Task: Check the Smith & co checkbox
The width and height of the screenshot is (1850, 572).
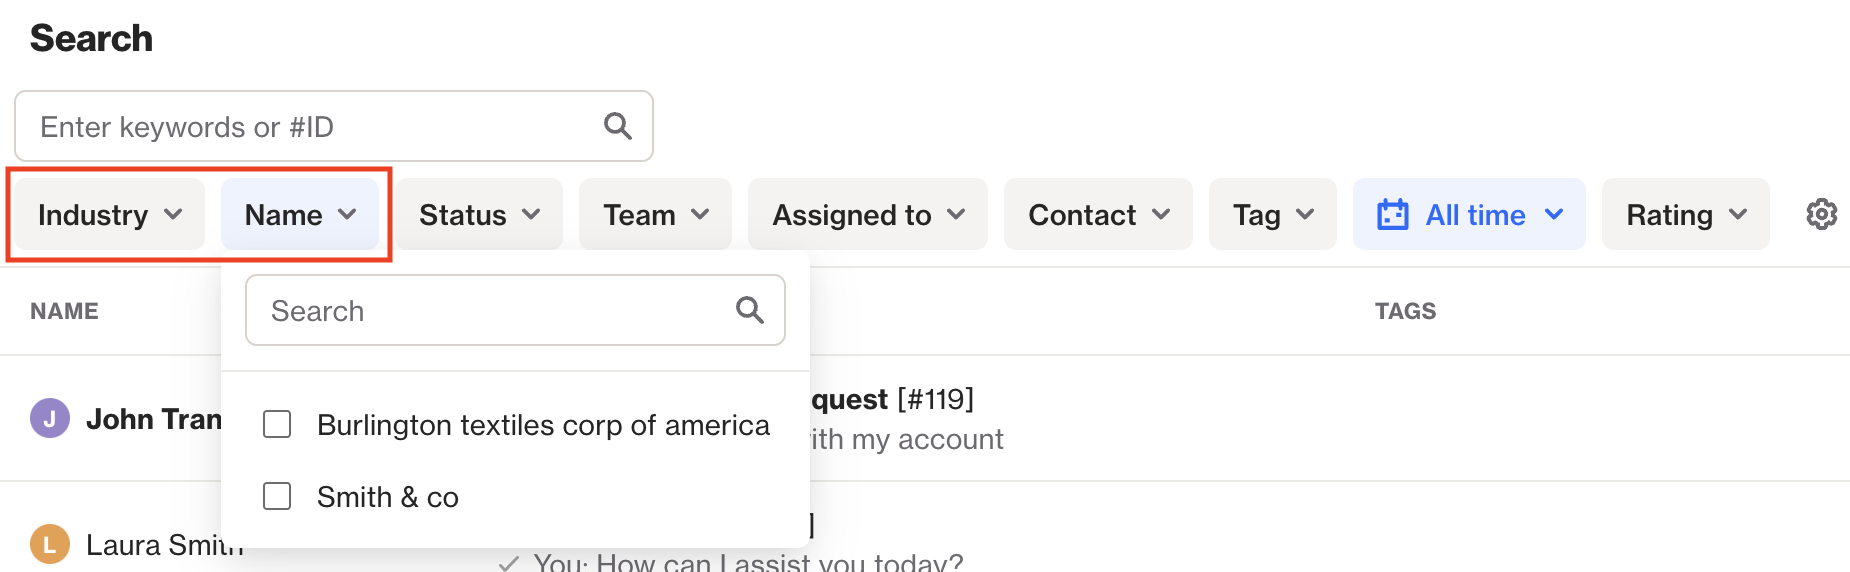Action: coord(277,496)
